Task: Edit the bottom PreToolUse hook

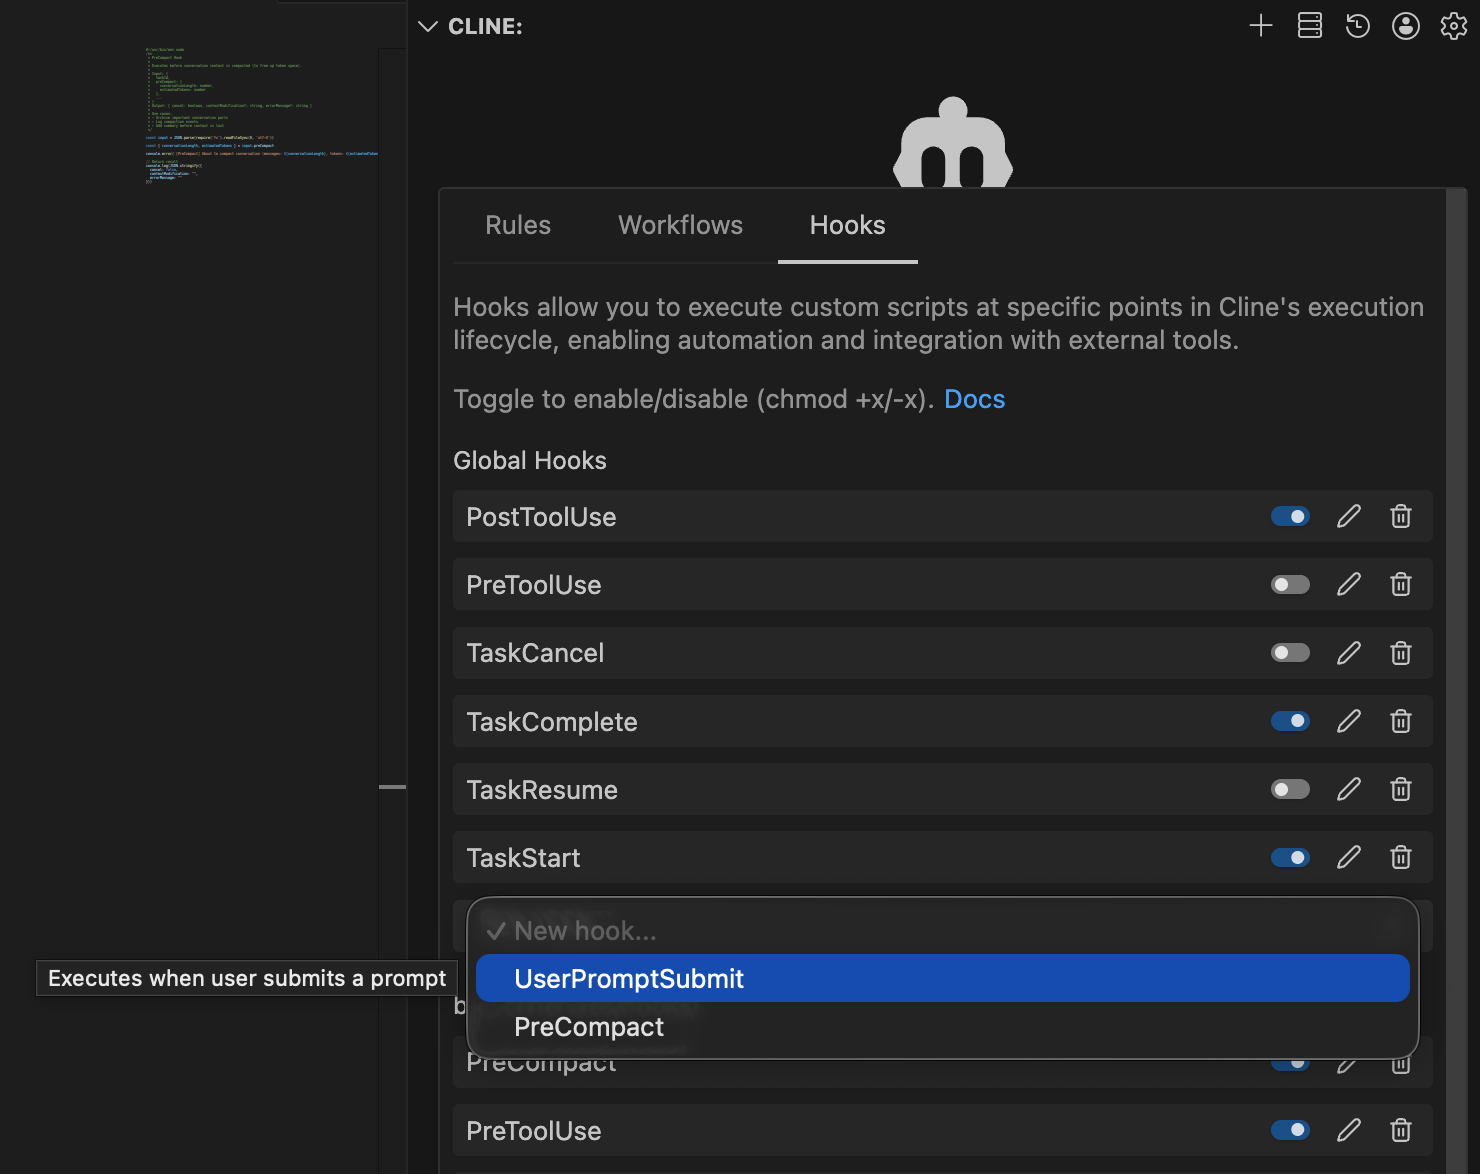Action: point(1348,1130)
